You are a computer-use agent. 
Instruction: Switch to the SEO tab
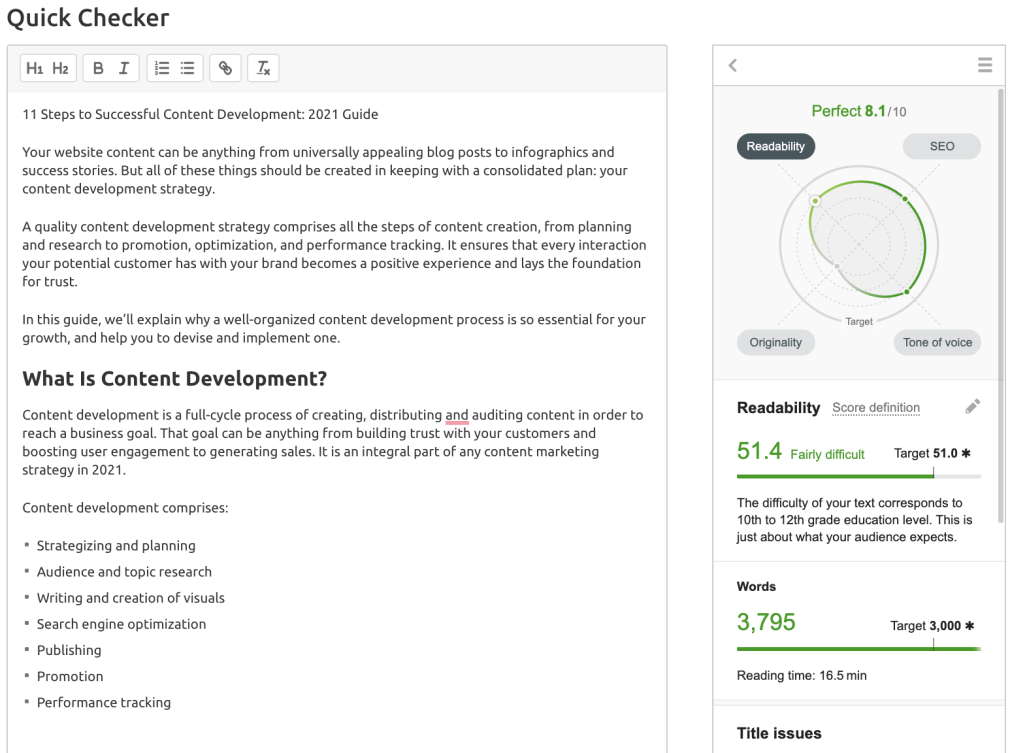click(x=940, y=146)
